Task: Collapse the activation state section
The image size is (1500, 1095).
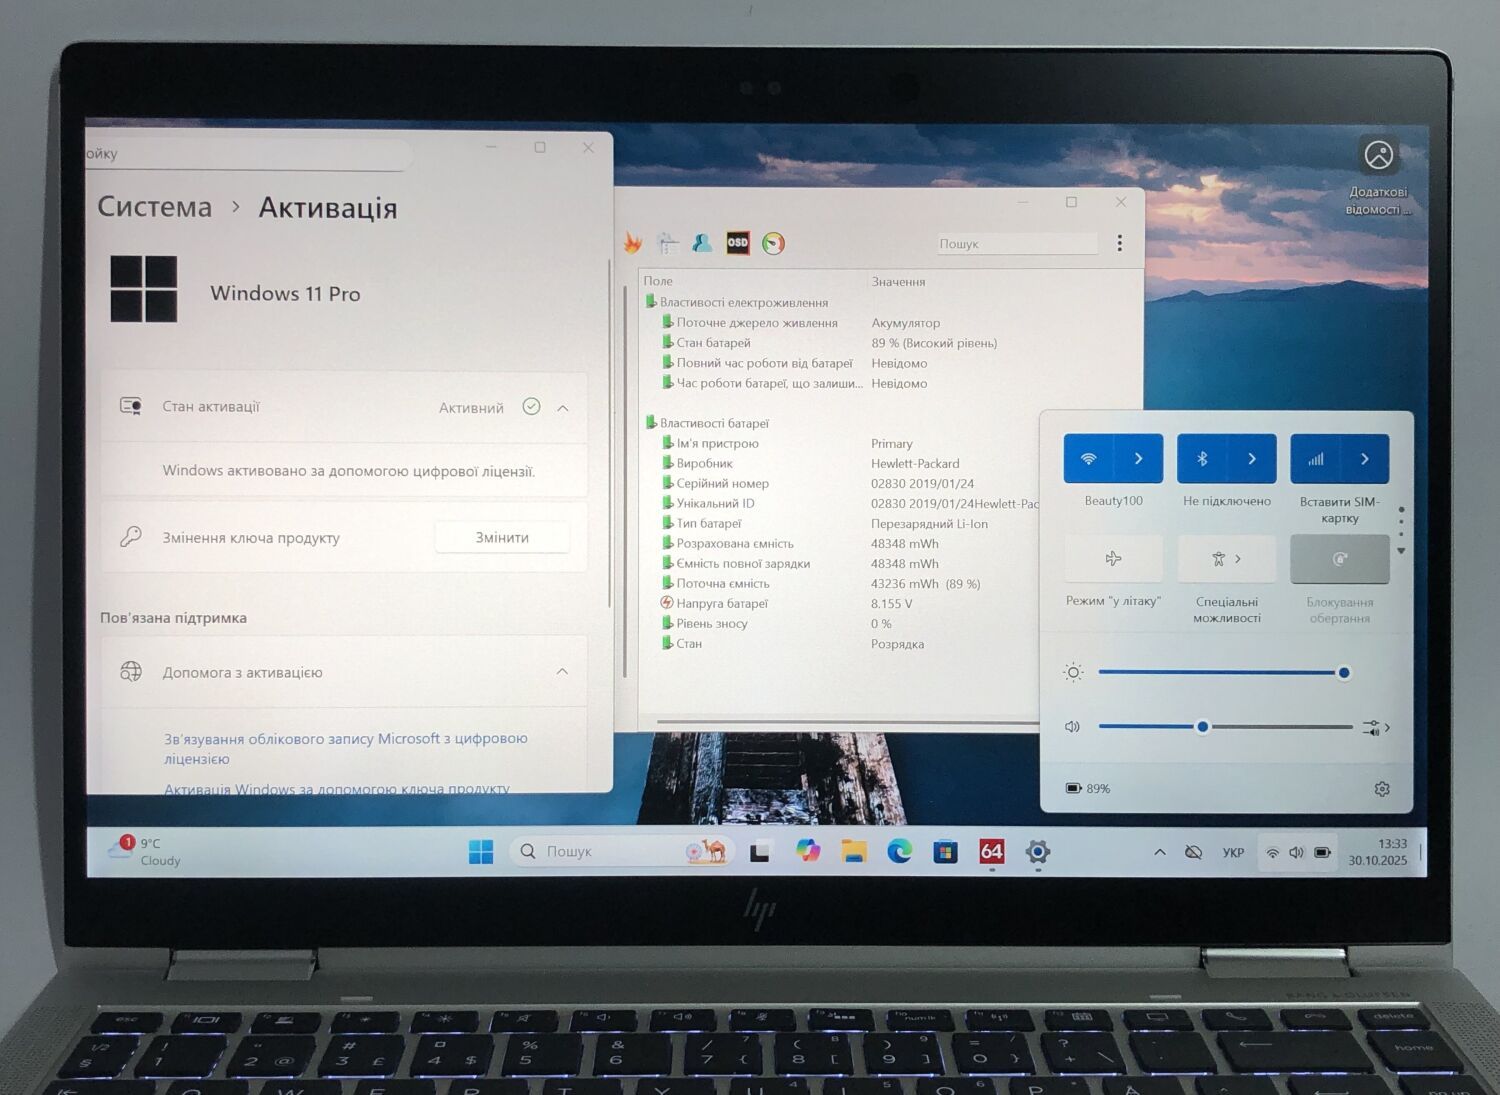Action: point(563,408)
